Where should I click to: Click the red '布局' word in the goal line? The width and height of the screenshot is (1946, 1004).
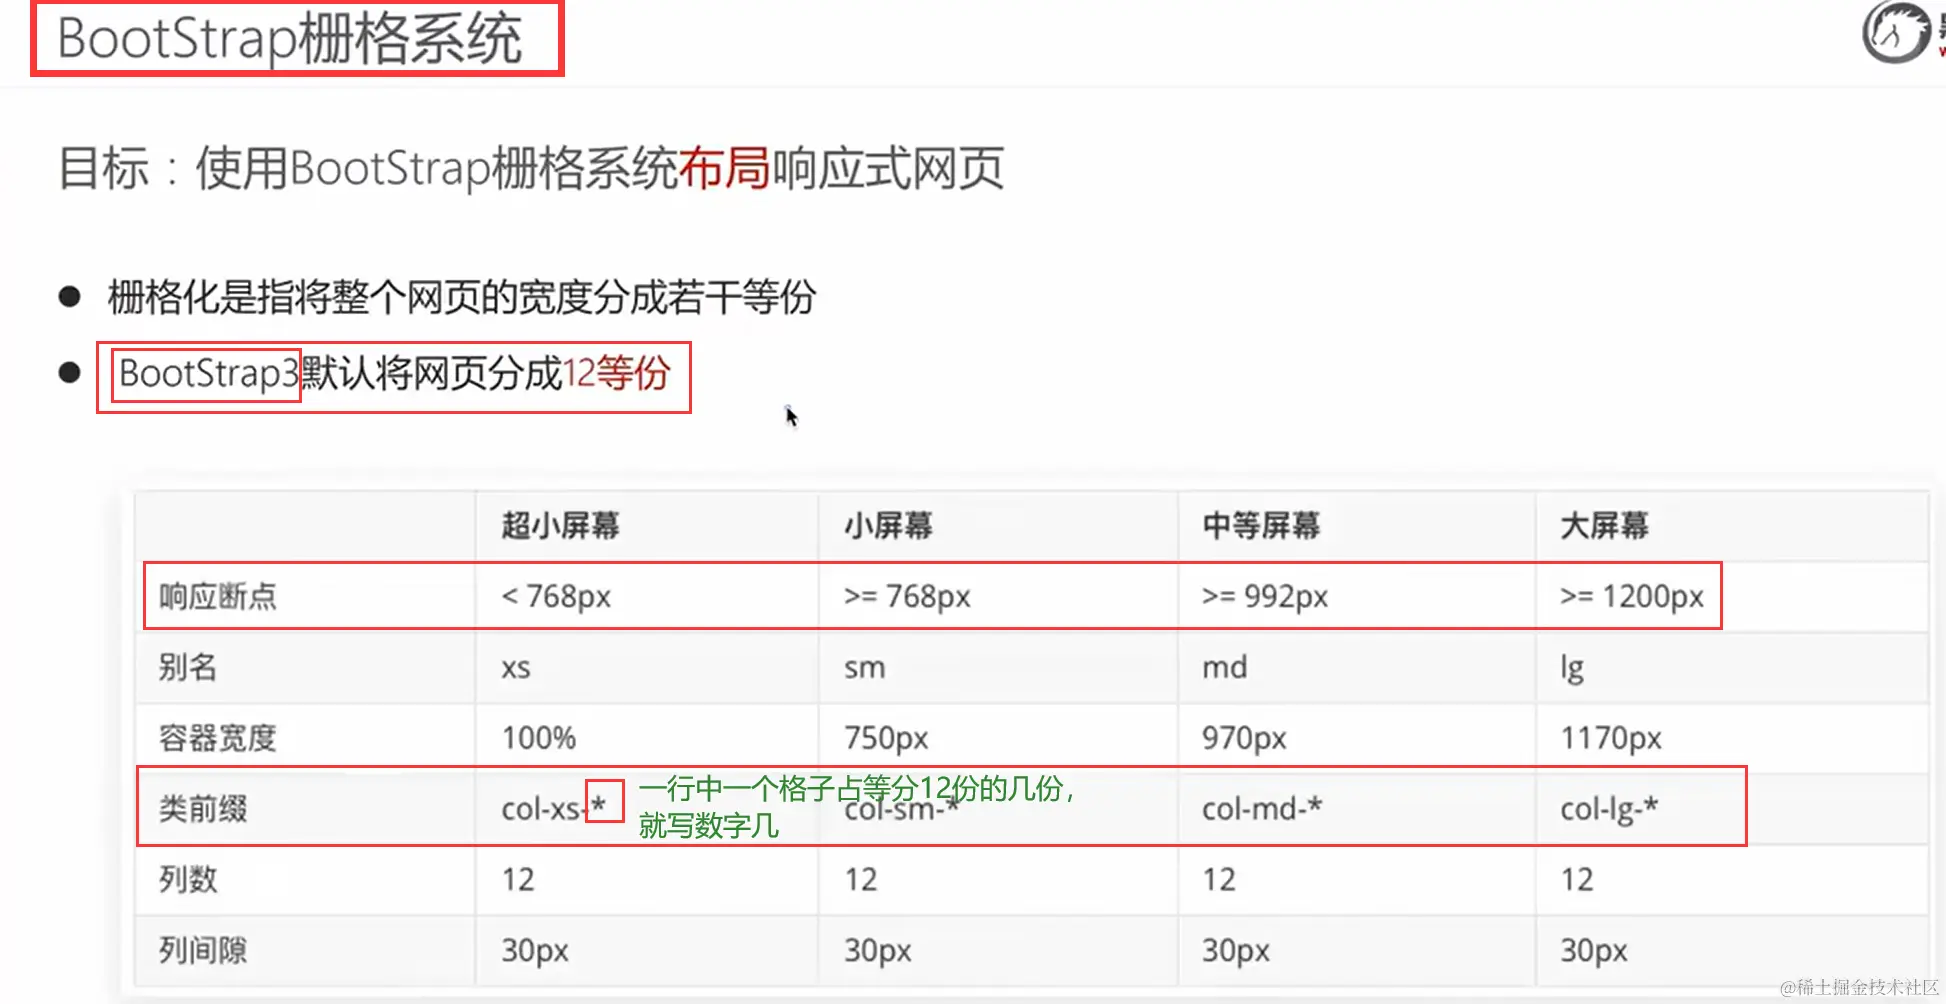click(x=724, y=168)
